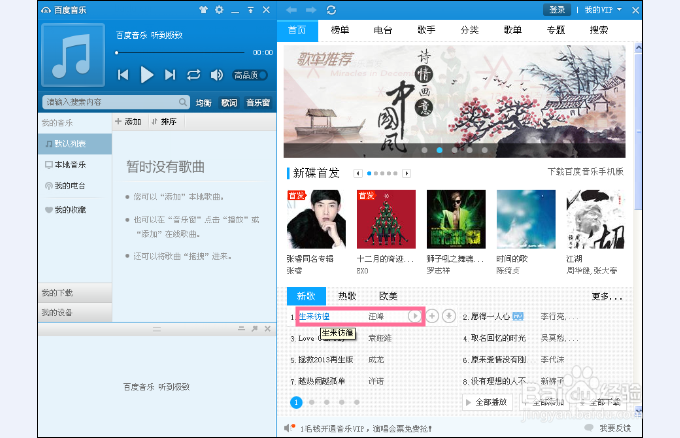Collapse the 我的音乐 section header

click(x=75, y=123)
